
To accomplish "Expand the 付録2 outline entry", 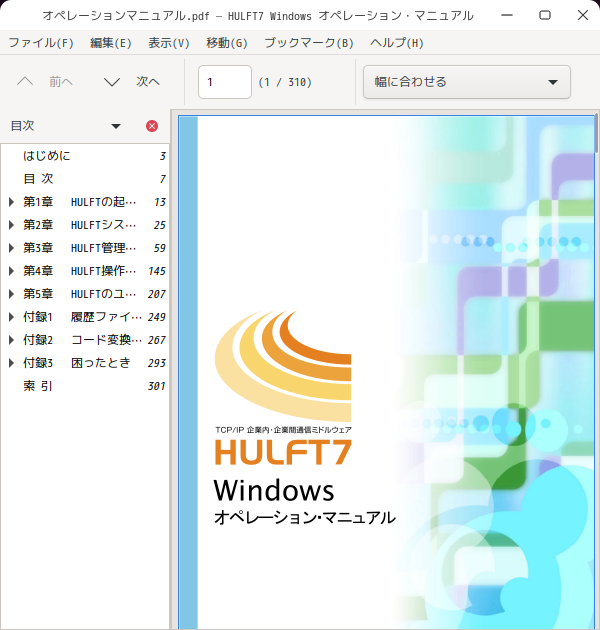I will pos(12,340).
